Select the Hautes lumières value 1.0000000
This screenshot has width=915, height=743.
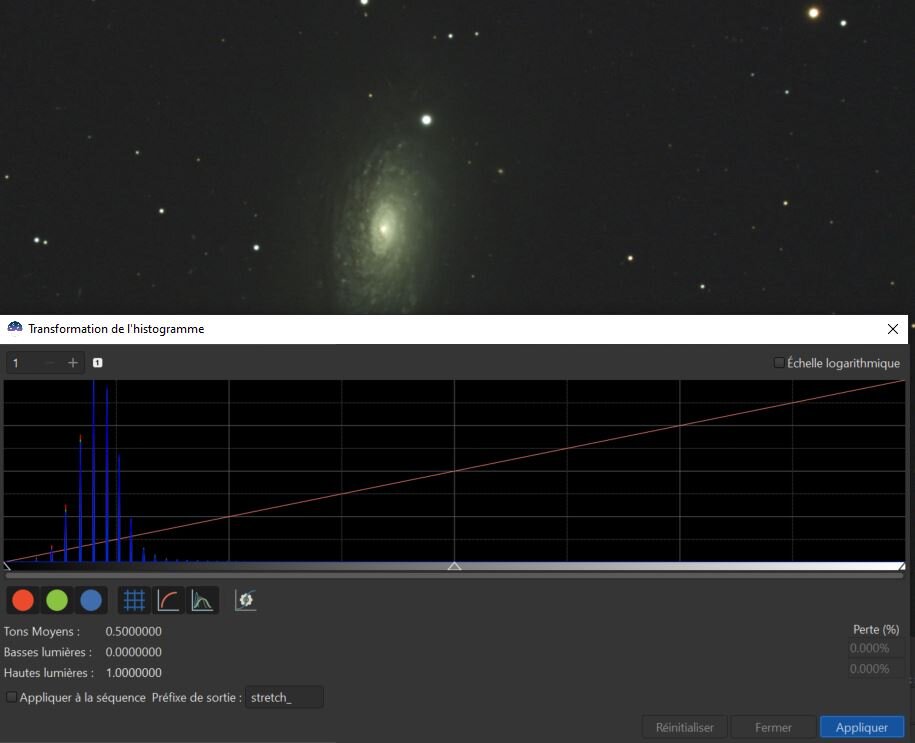[x=134, y=672]
